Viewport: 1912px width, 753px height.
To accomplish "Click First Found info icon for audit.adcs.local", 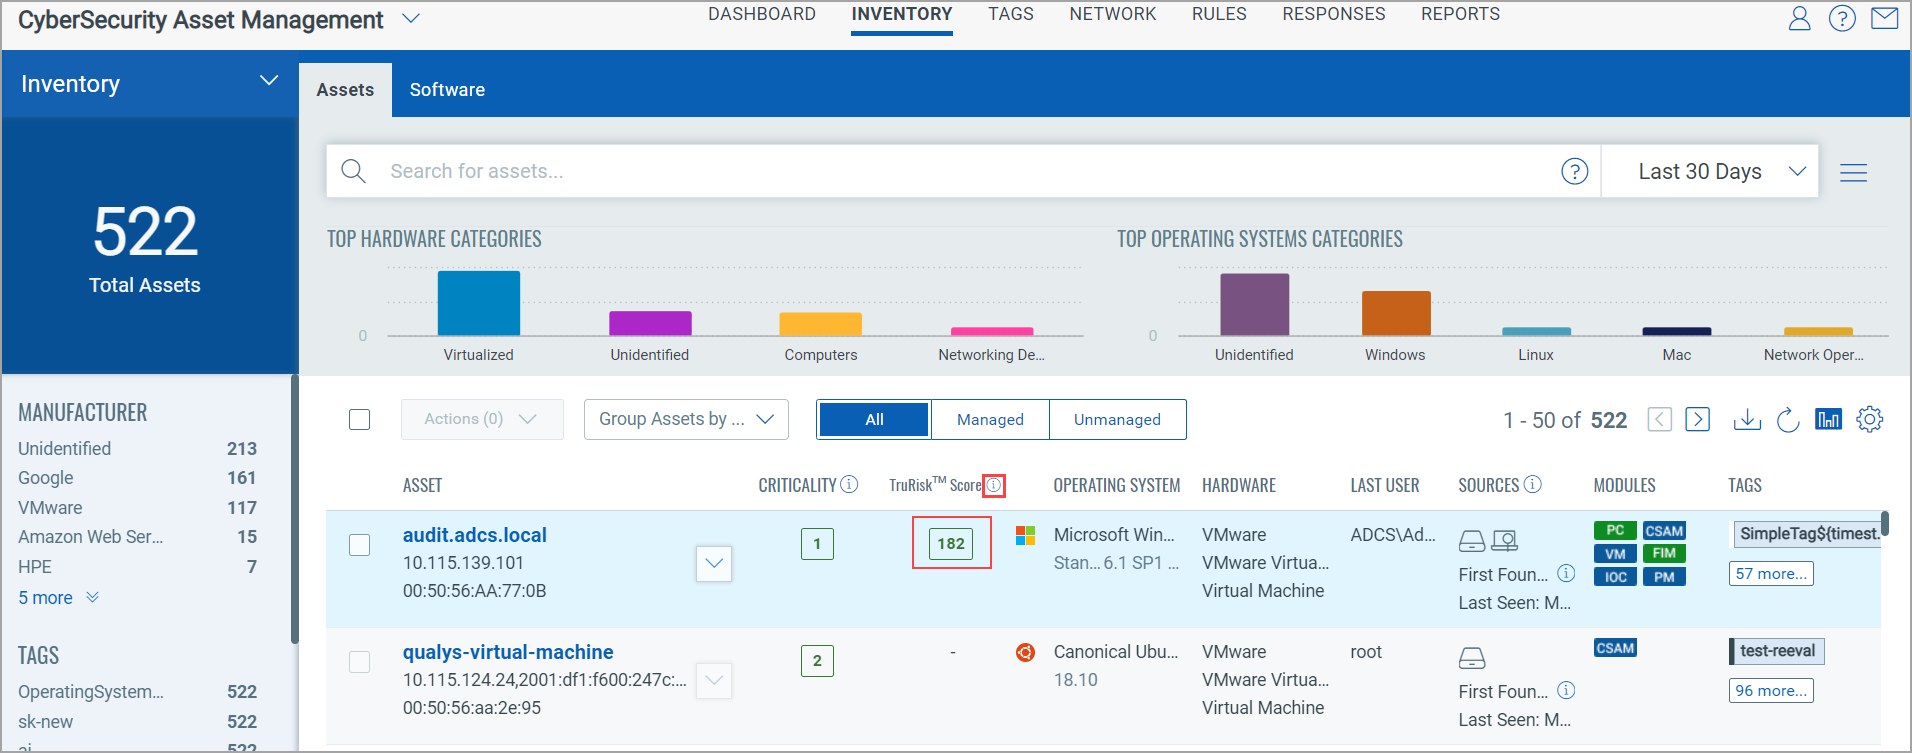I will coord(1567,573).
